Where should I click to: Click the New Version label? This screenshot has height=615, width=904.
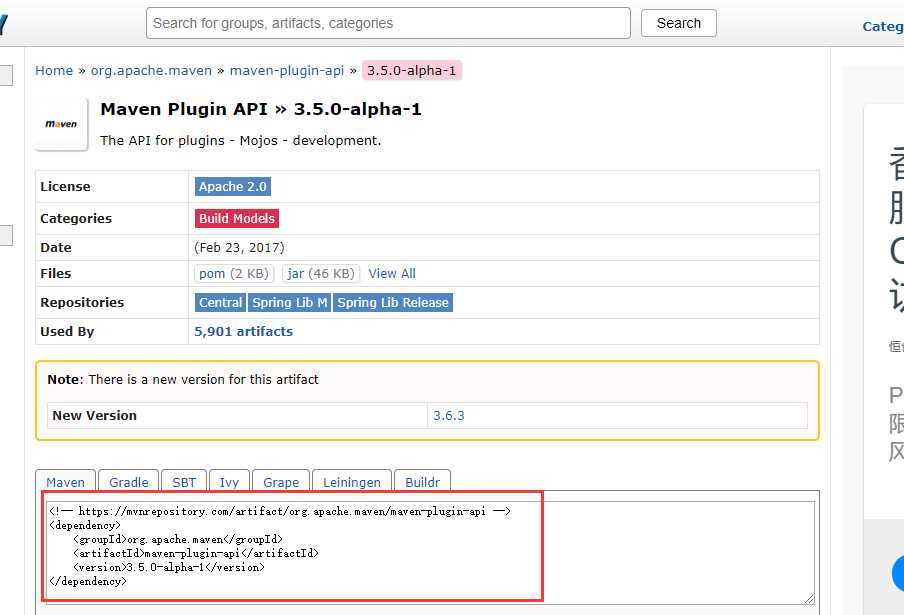click(x=95, y=416)
